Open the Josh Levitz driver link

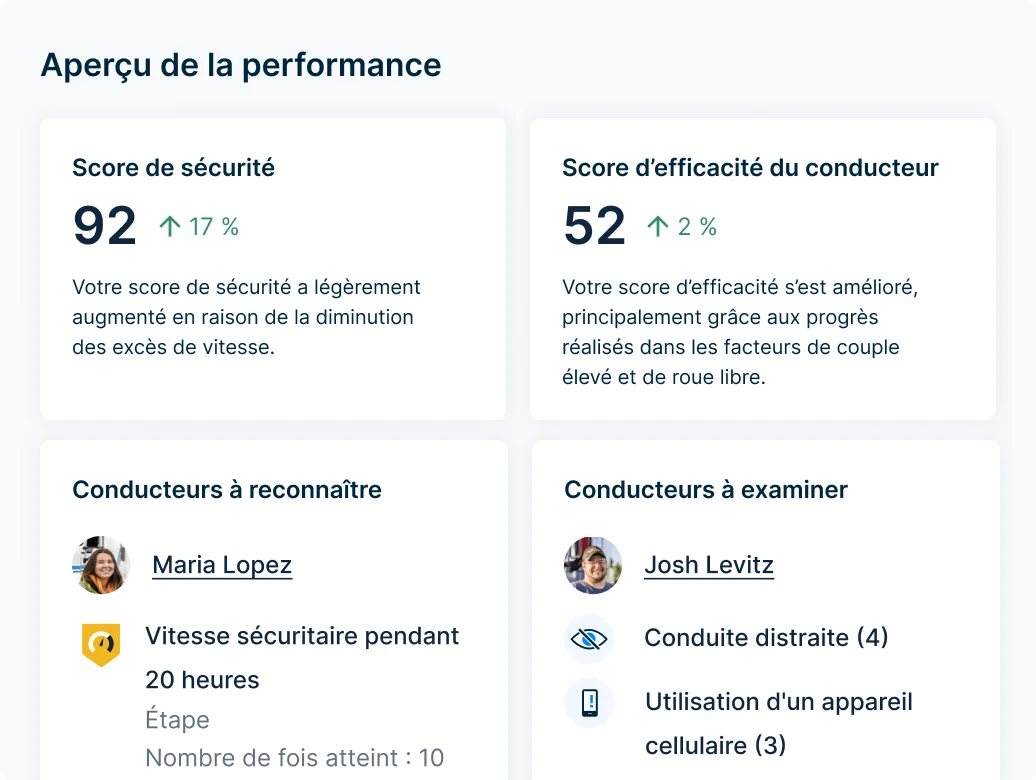[x=708, y=565]
